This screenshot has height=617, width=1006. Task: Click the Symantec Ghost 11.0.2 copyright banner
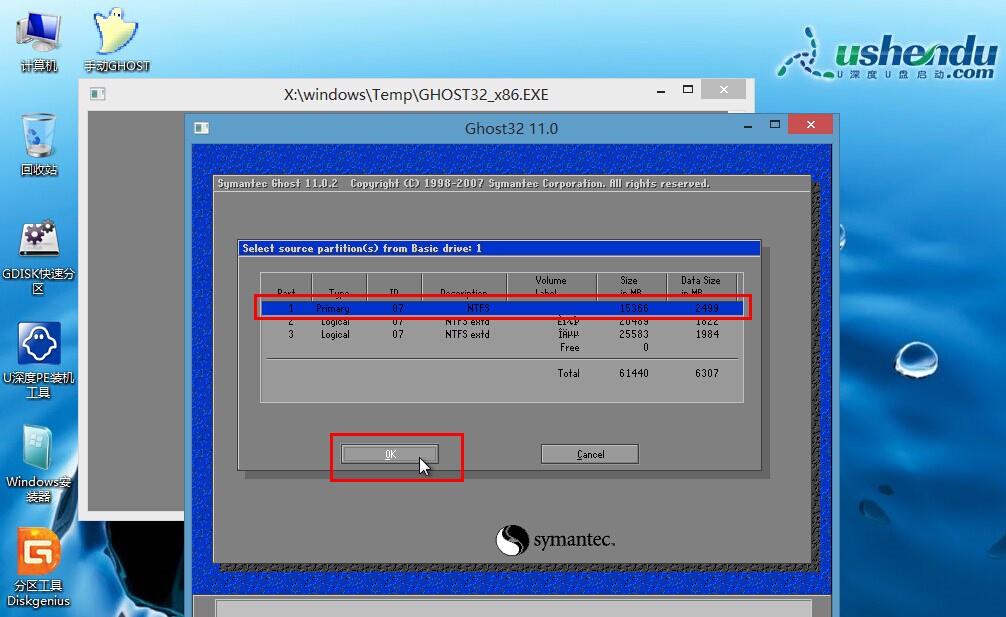point(463,183)
